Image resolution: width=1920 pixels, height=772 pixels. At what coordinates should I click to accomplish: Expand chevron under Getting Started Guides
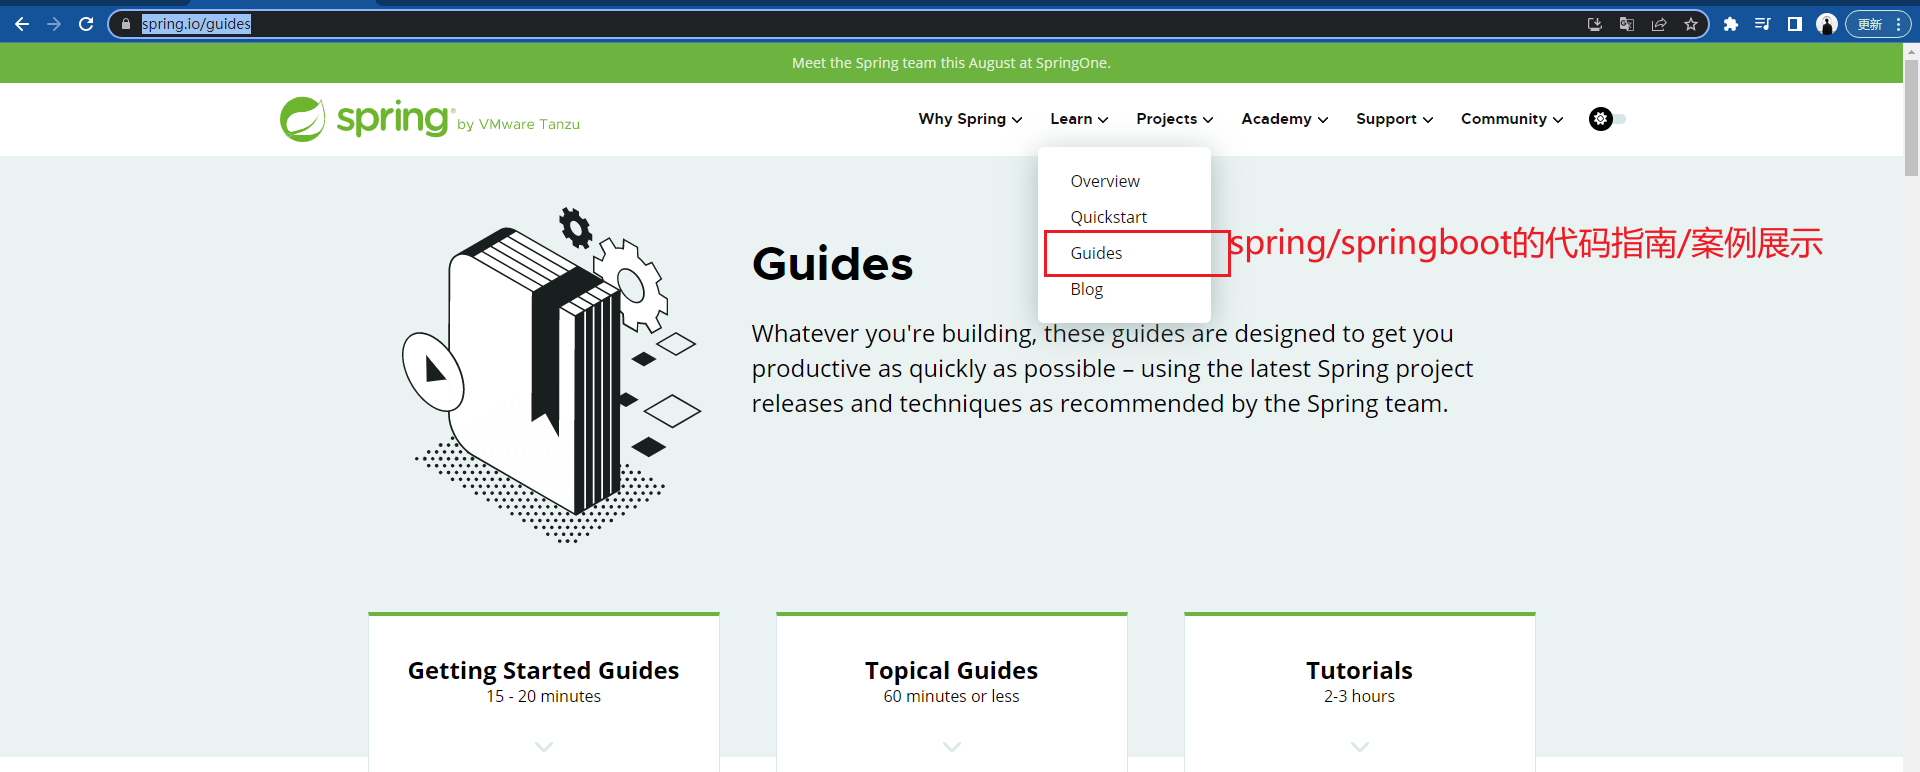point(544,746)
